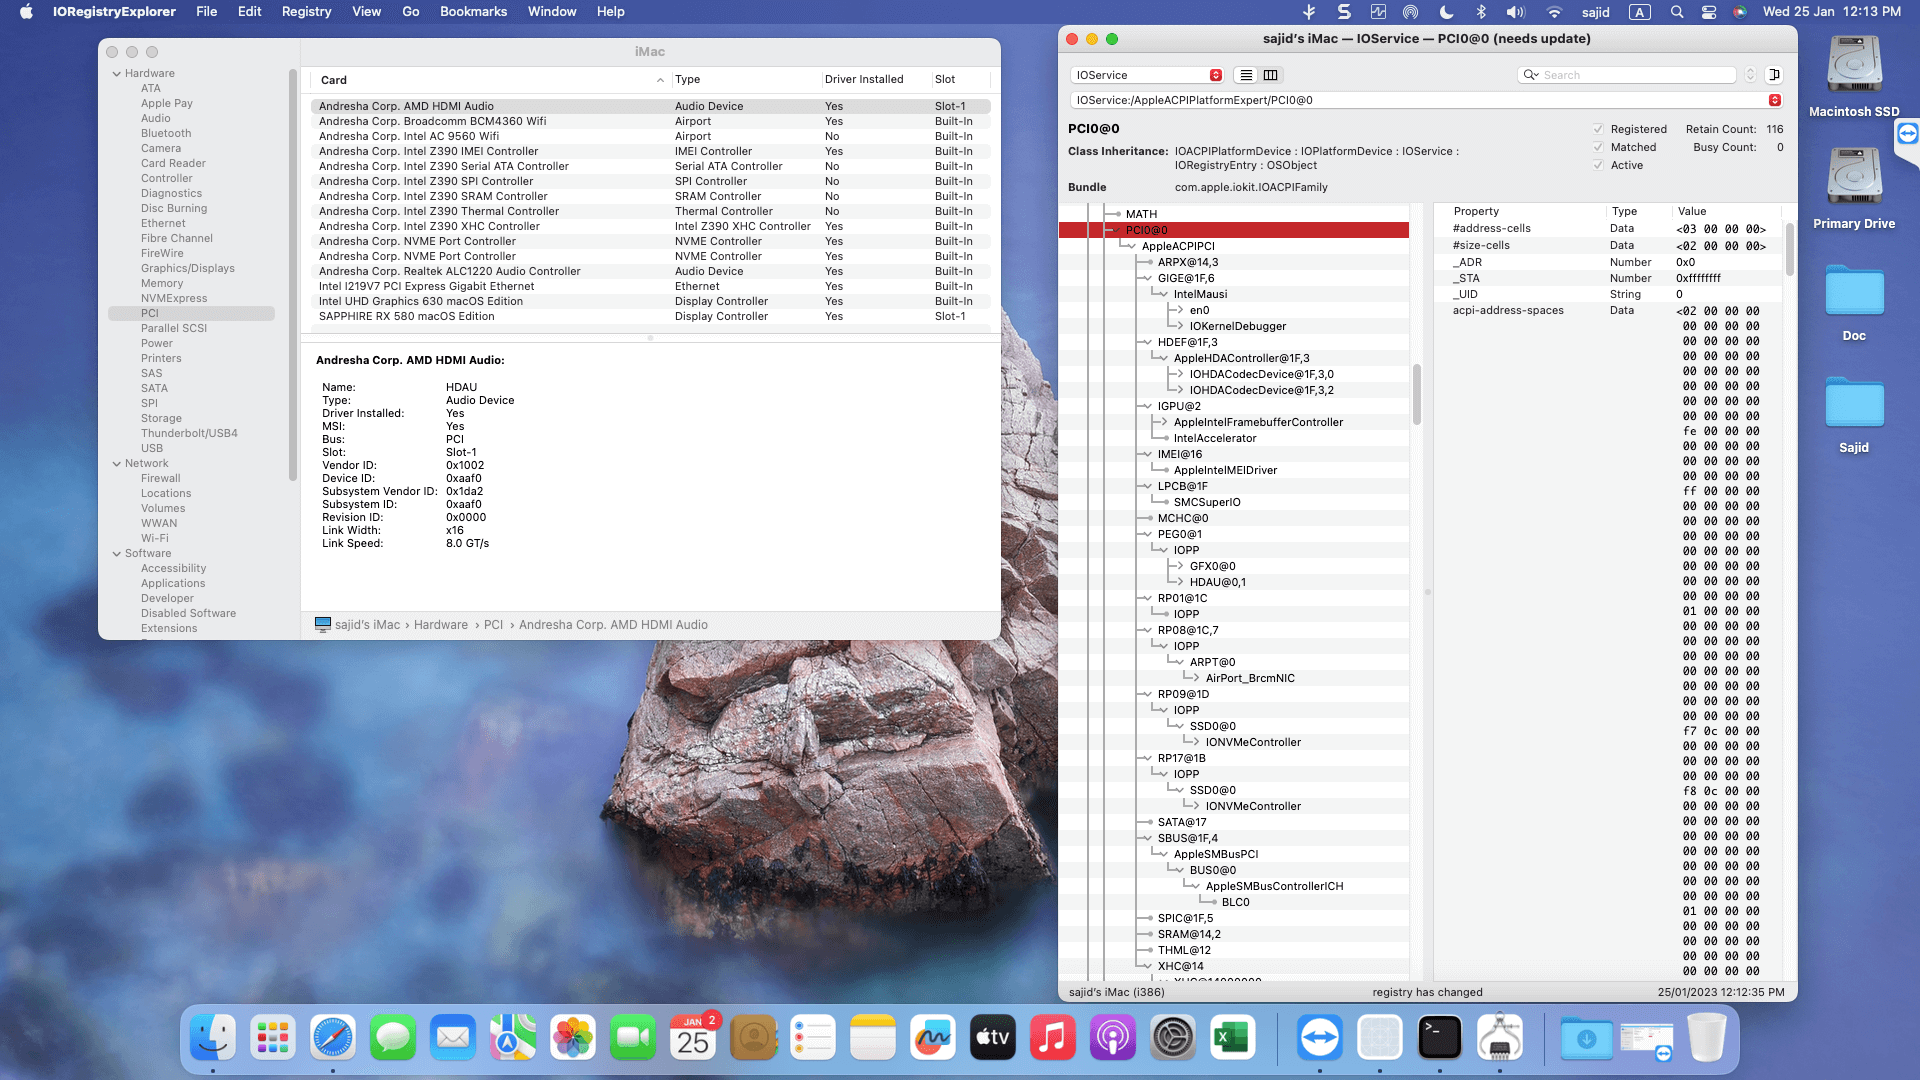Click the IORegistry tree scrollbar
Screen dimensions: 1920x1080
point(1416,394)
